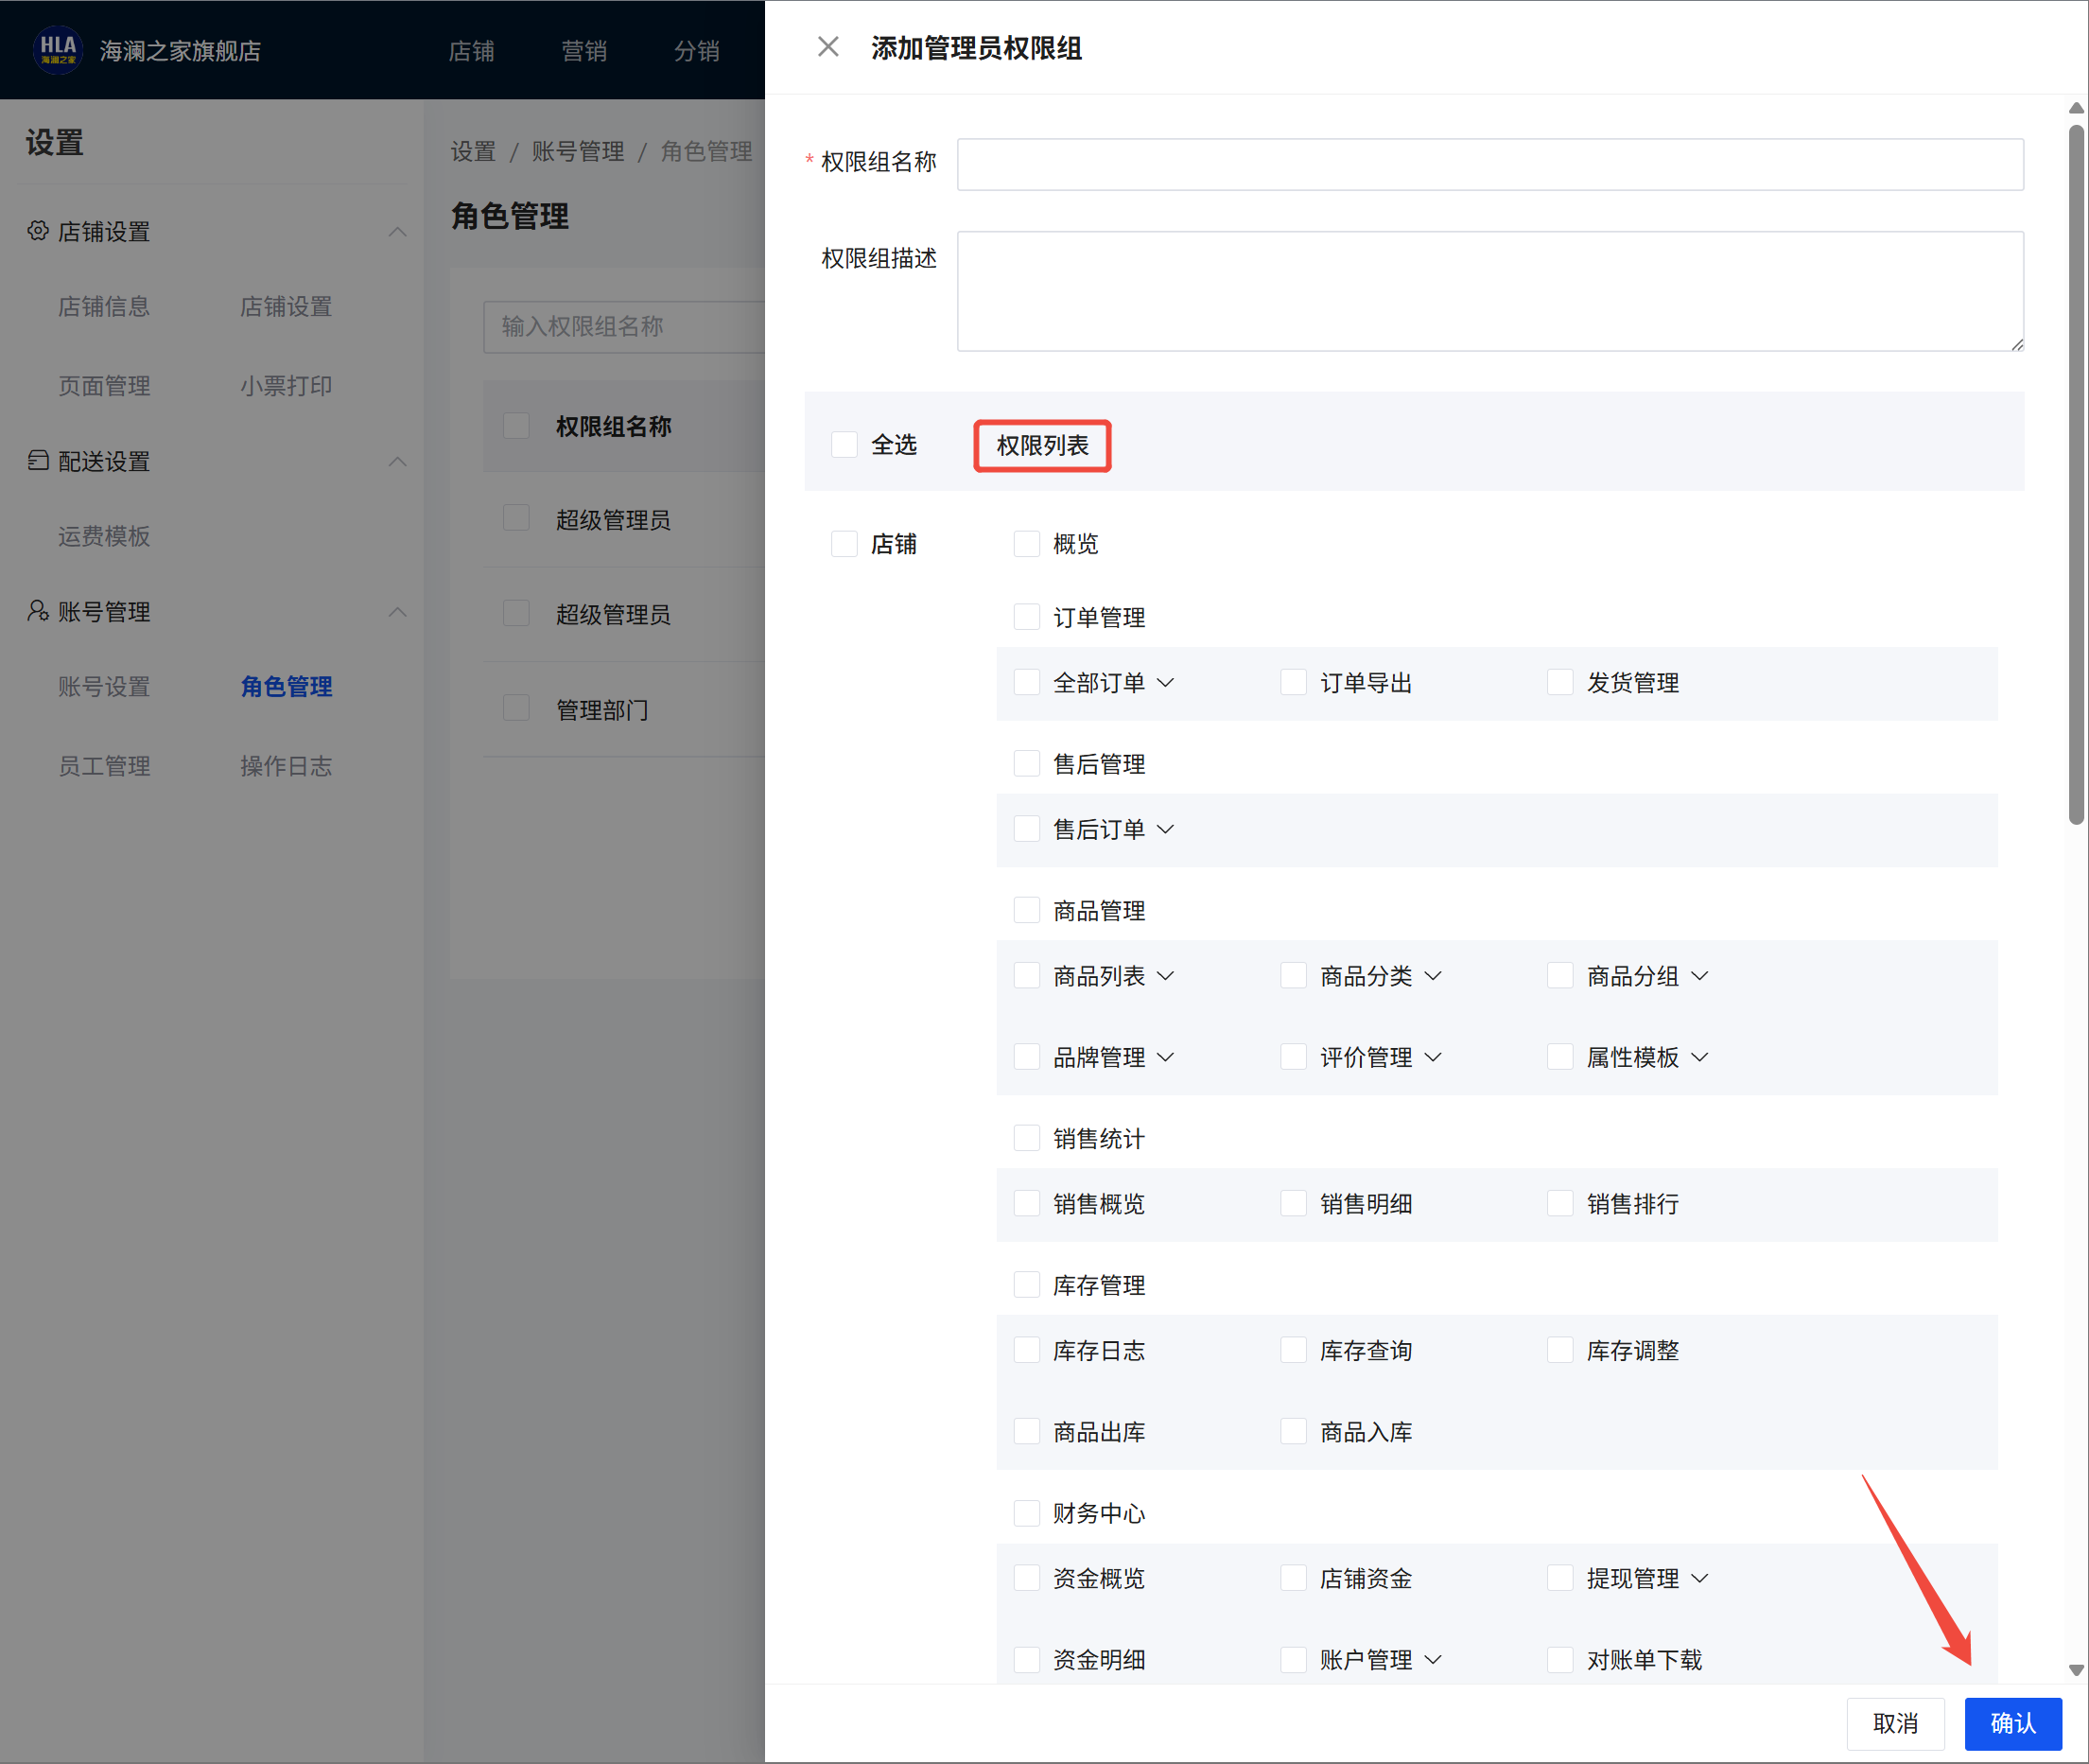The width and height of the screenshot is (2089, 1764).
Task: Expand the 全部订单 chevron
Action: point(1166,683)
